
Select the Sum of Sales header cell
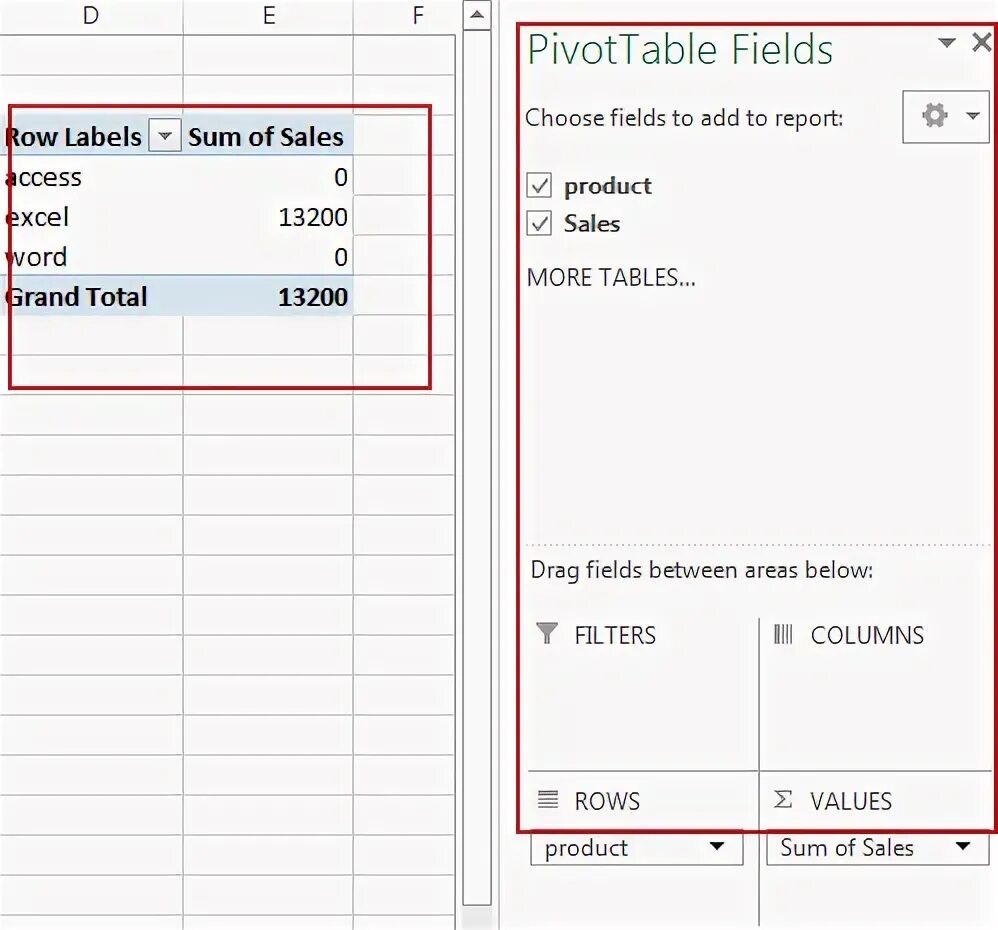pos(266,137)
